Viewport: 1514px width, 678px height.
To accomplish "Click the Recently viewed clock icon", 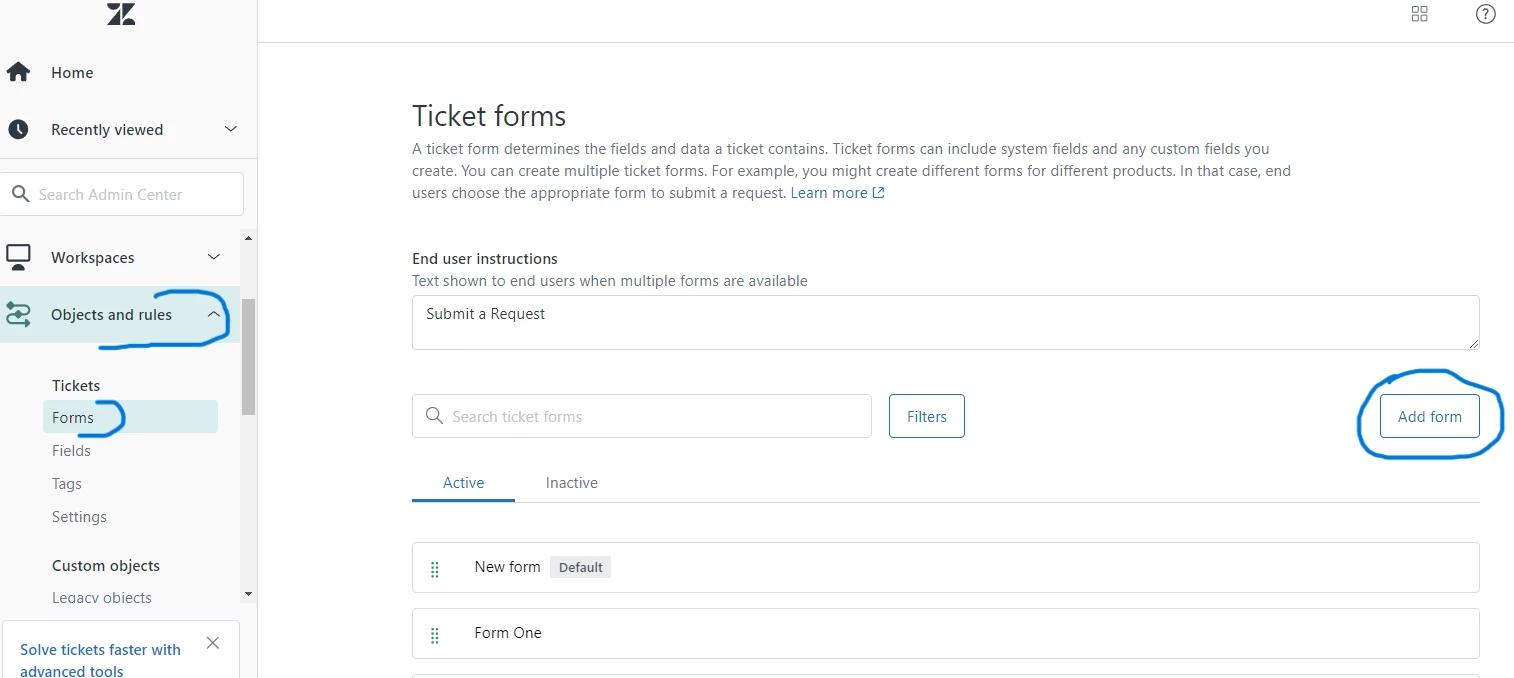I will 18,129.
